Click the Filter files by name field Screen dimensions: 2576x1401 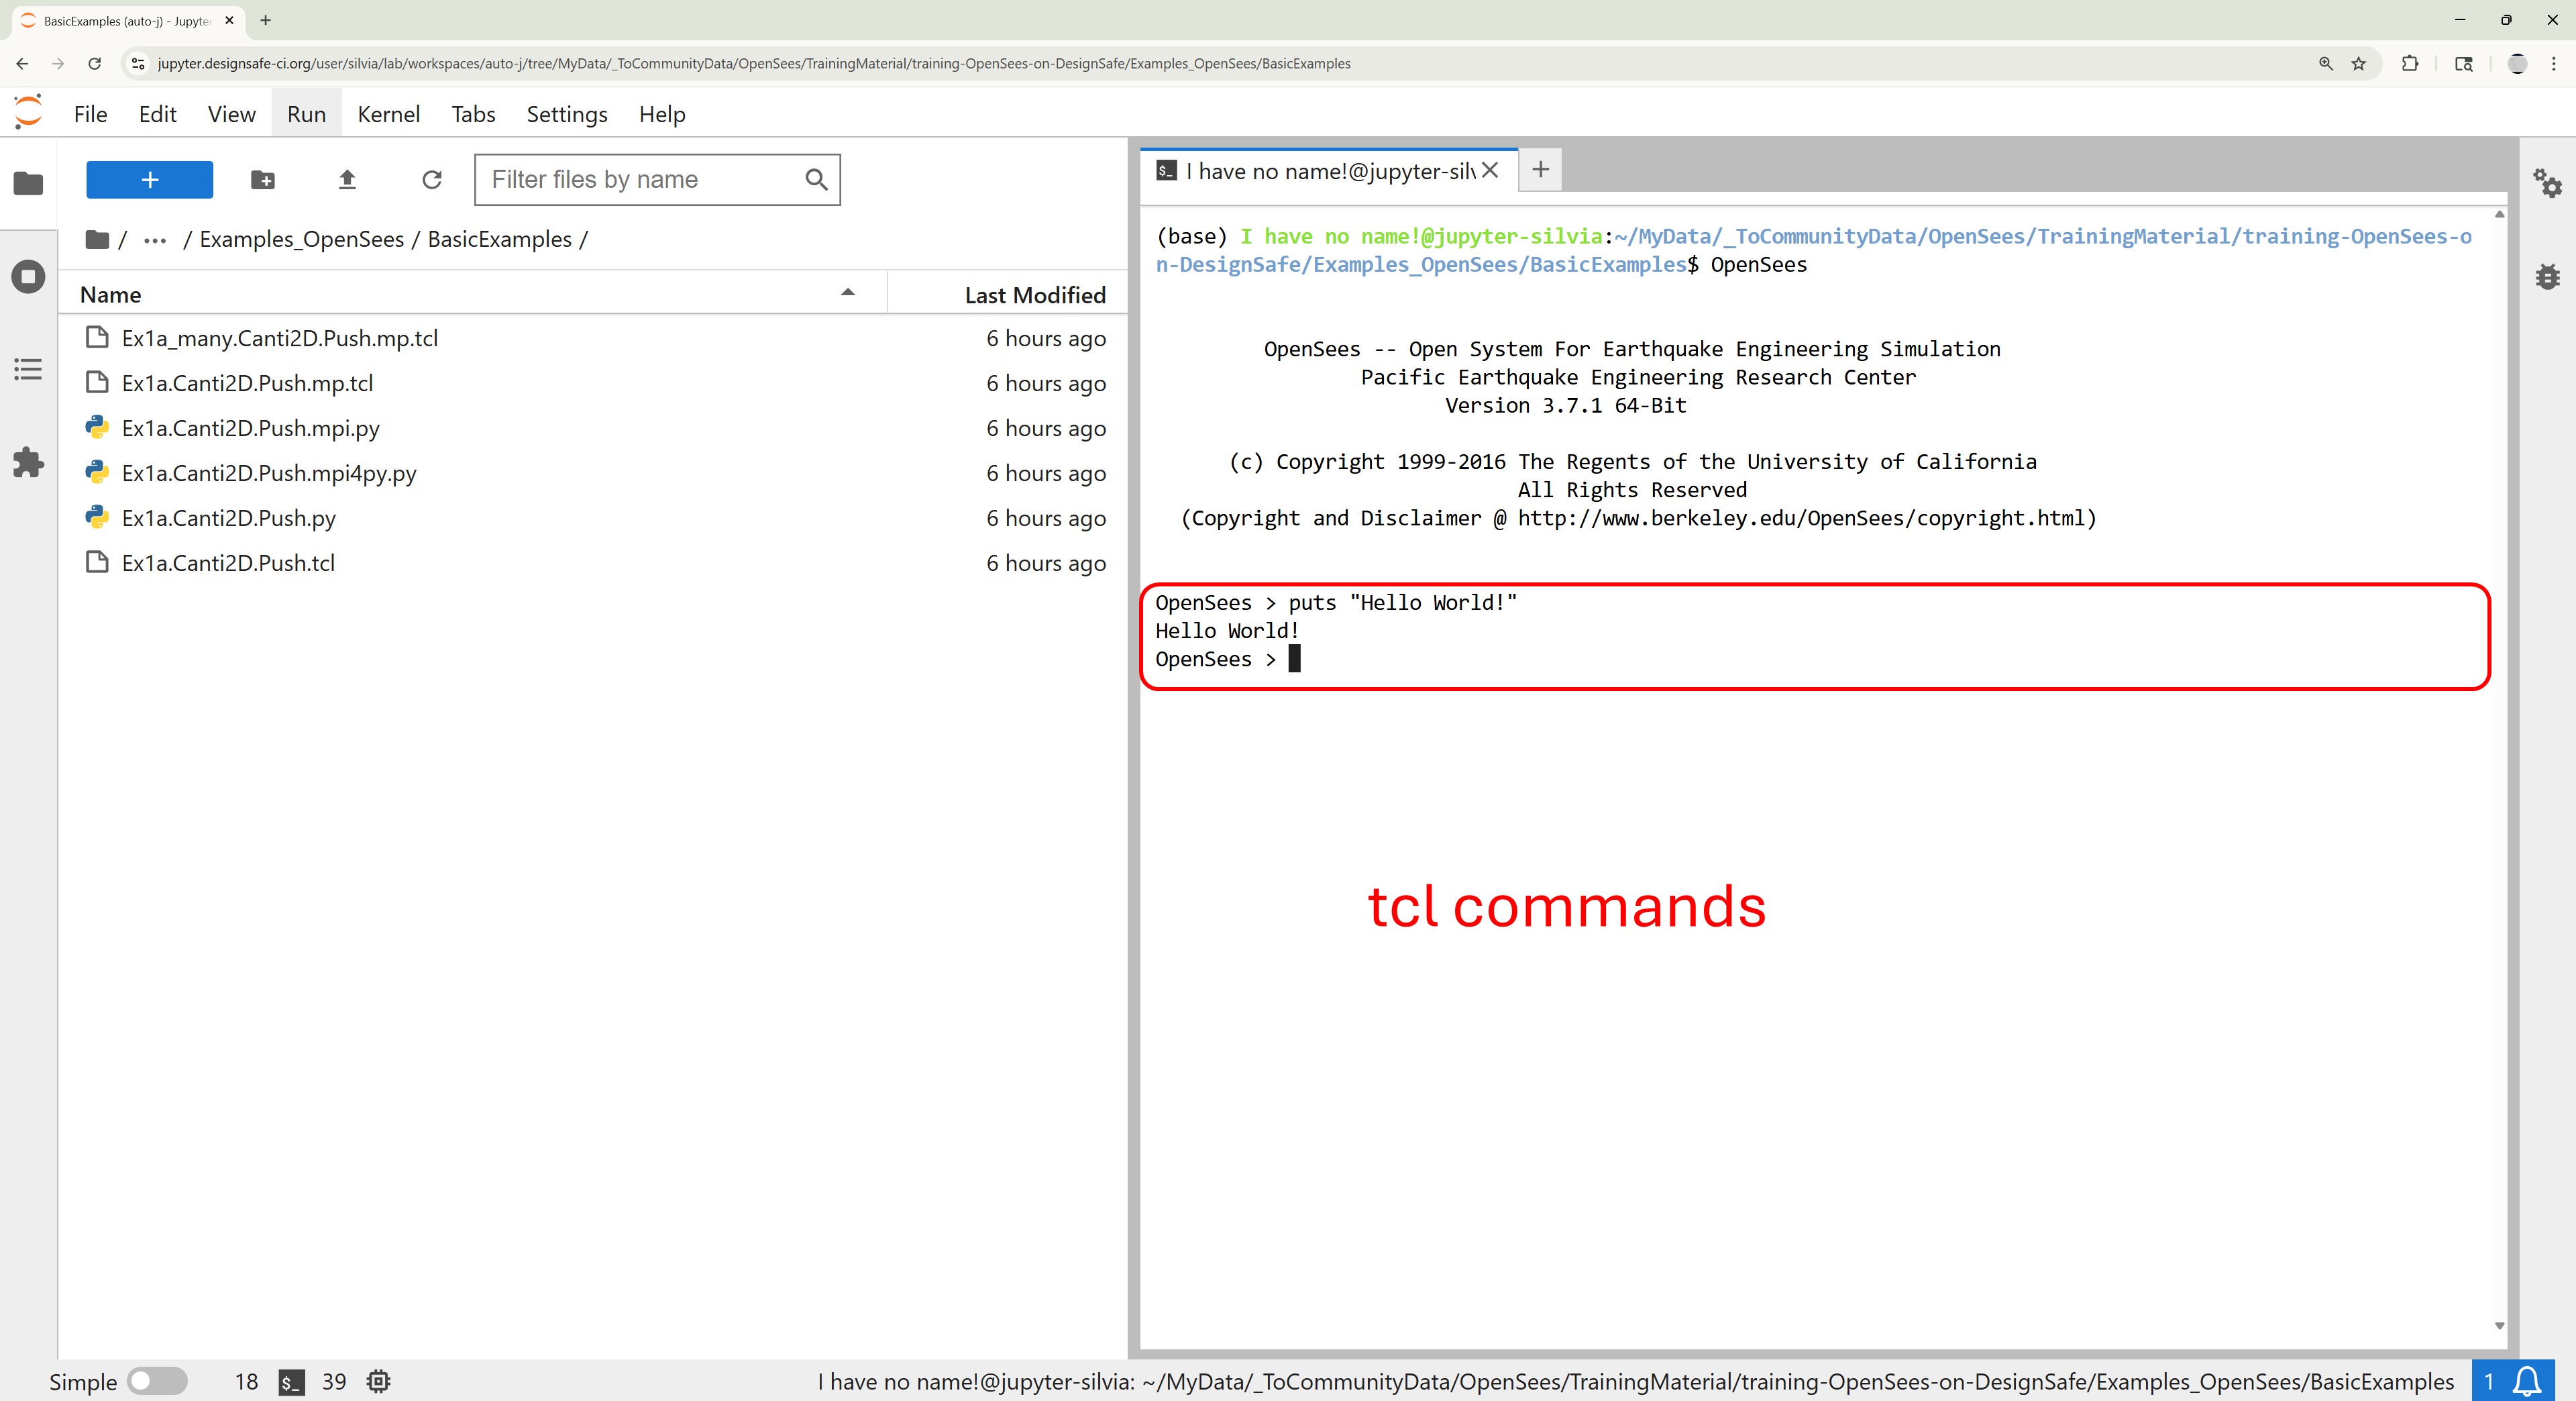[x=640, y=180]
